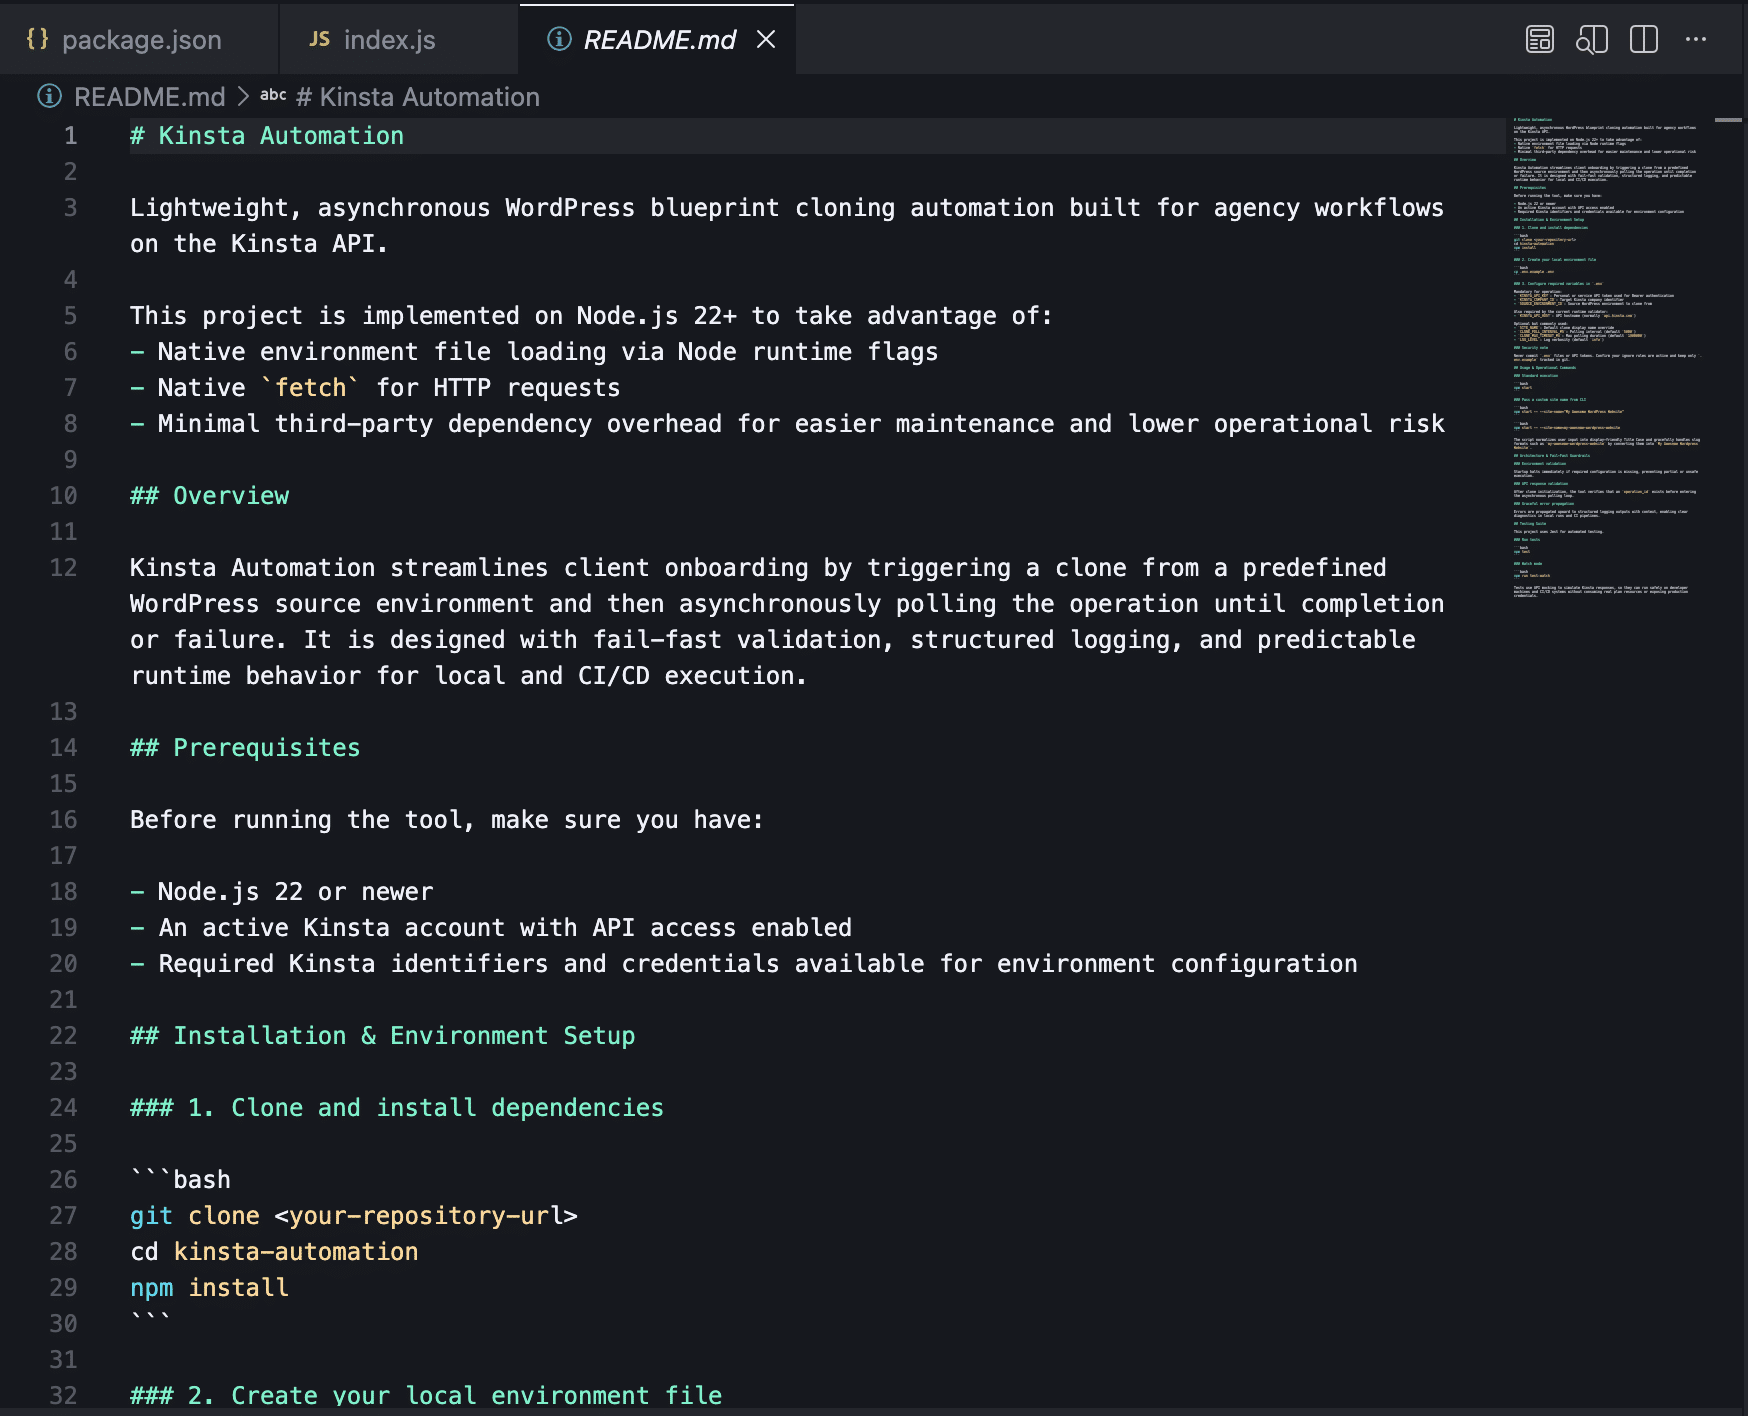Open '# Kinsta Automation' breadcrumb symbol
Viewport: 1748px width, 1416px height.
tap(418, 97)
